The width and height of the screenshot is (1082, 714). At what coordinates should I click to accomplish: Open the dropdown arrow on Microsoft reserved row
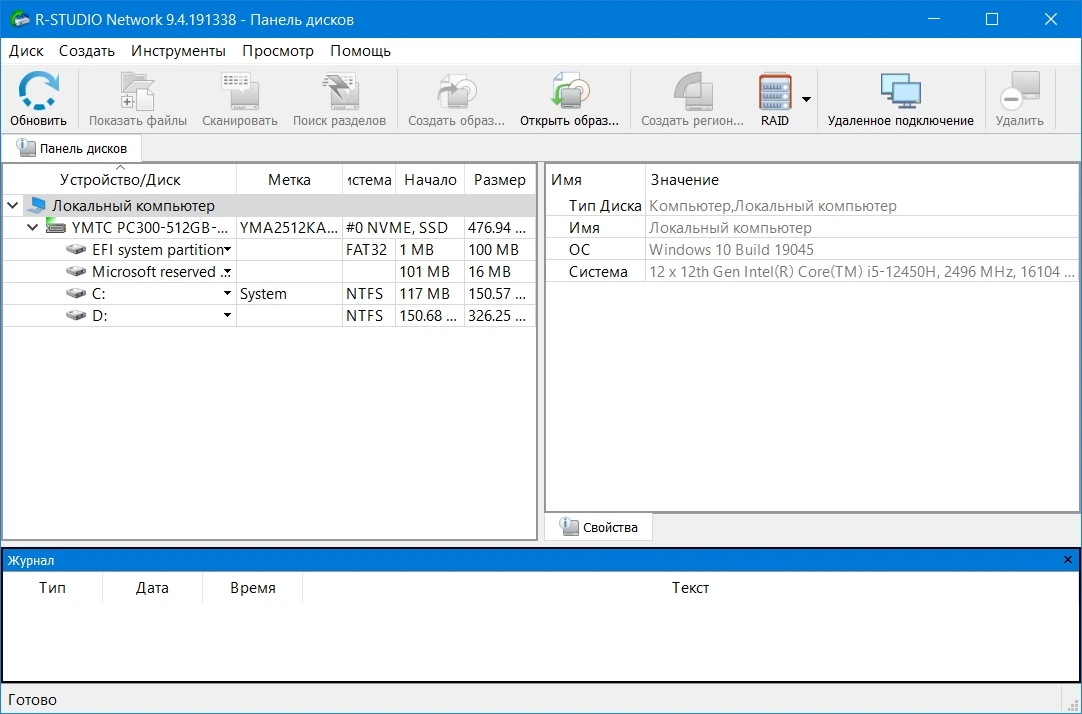pos(227,272)
